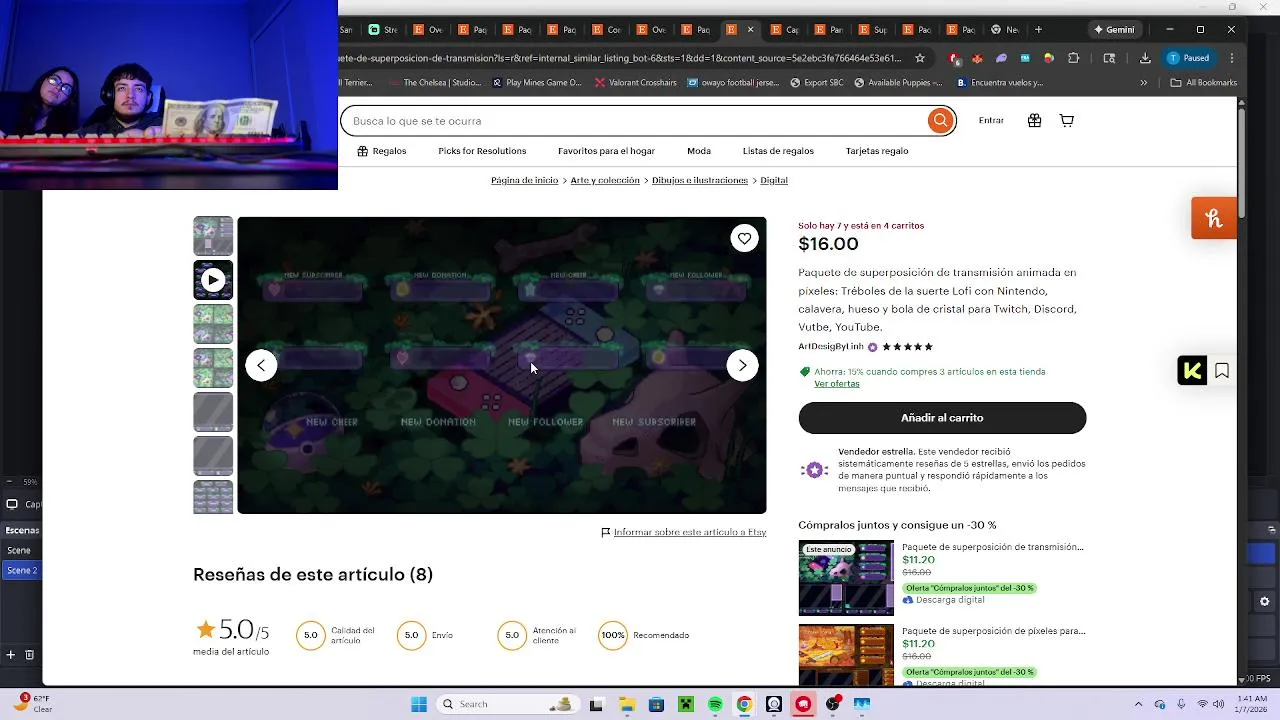Open Arte y colección breadcrumb

[605, 181]
